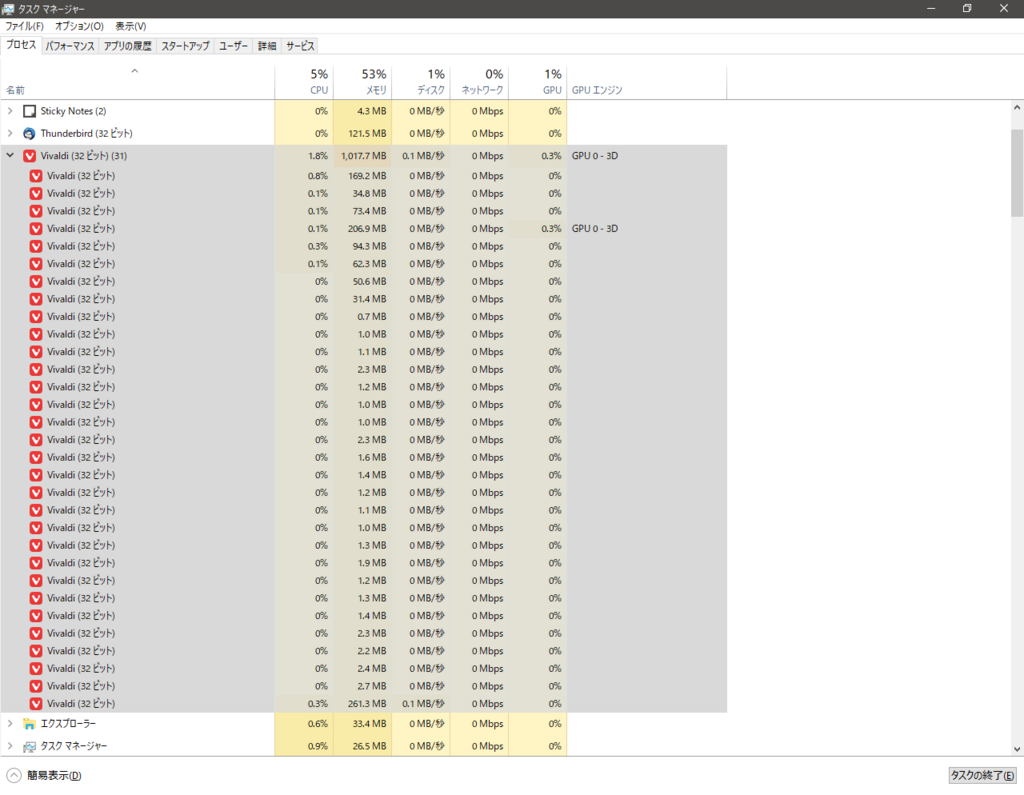Image resolution: width=1024 pixels, height=795 pixels.
Task: Switch to the ユーザー tab
Action: pyautogui.click(x=233, y=46)
